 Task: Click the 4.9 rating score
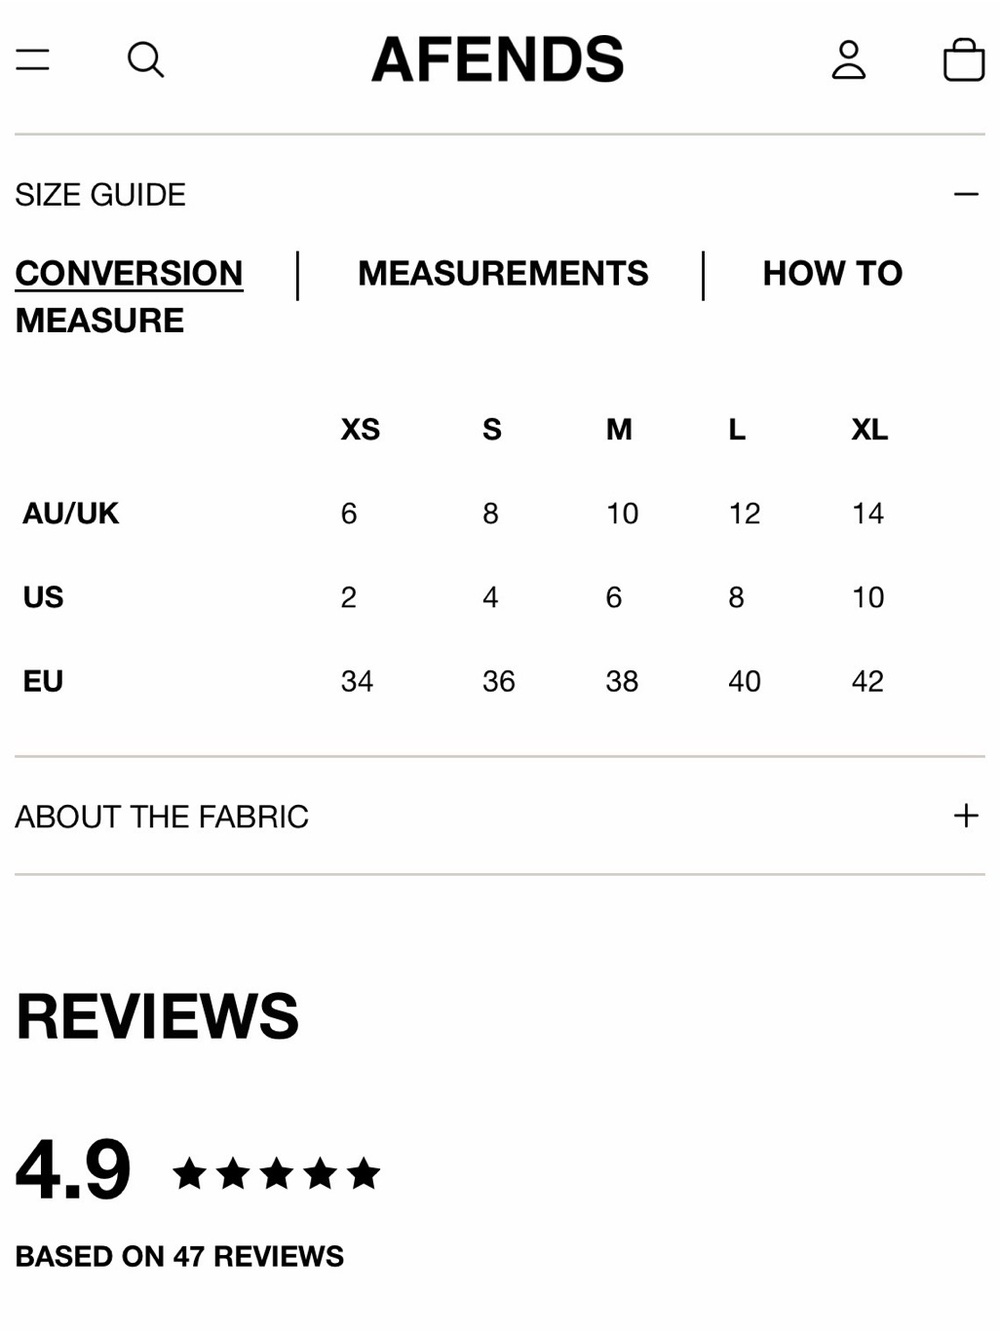coord(73,1169)
